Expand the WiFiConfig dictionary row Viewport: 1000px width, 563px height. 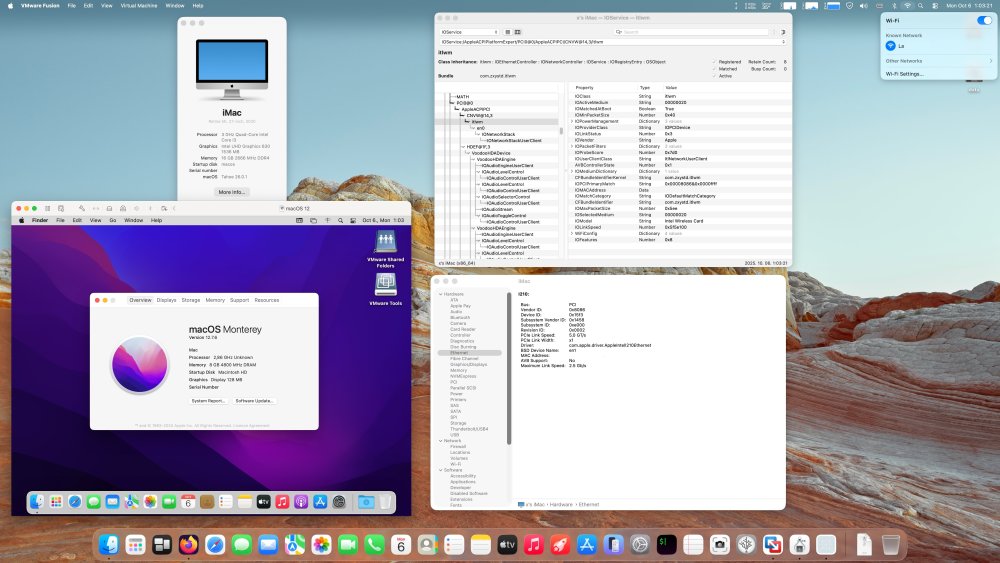click(572, 233)
